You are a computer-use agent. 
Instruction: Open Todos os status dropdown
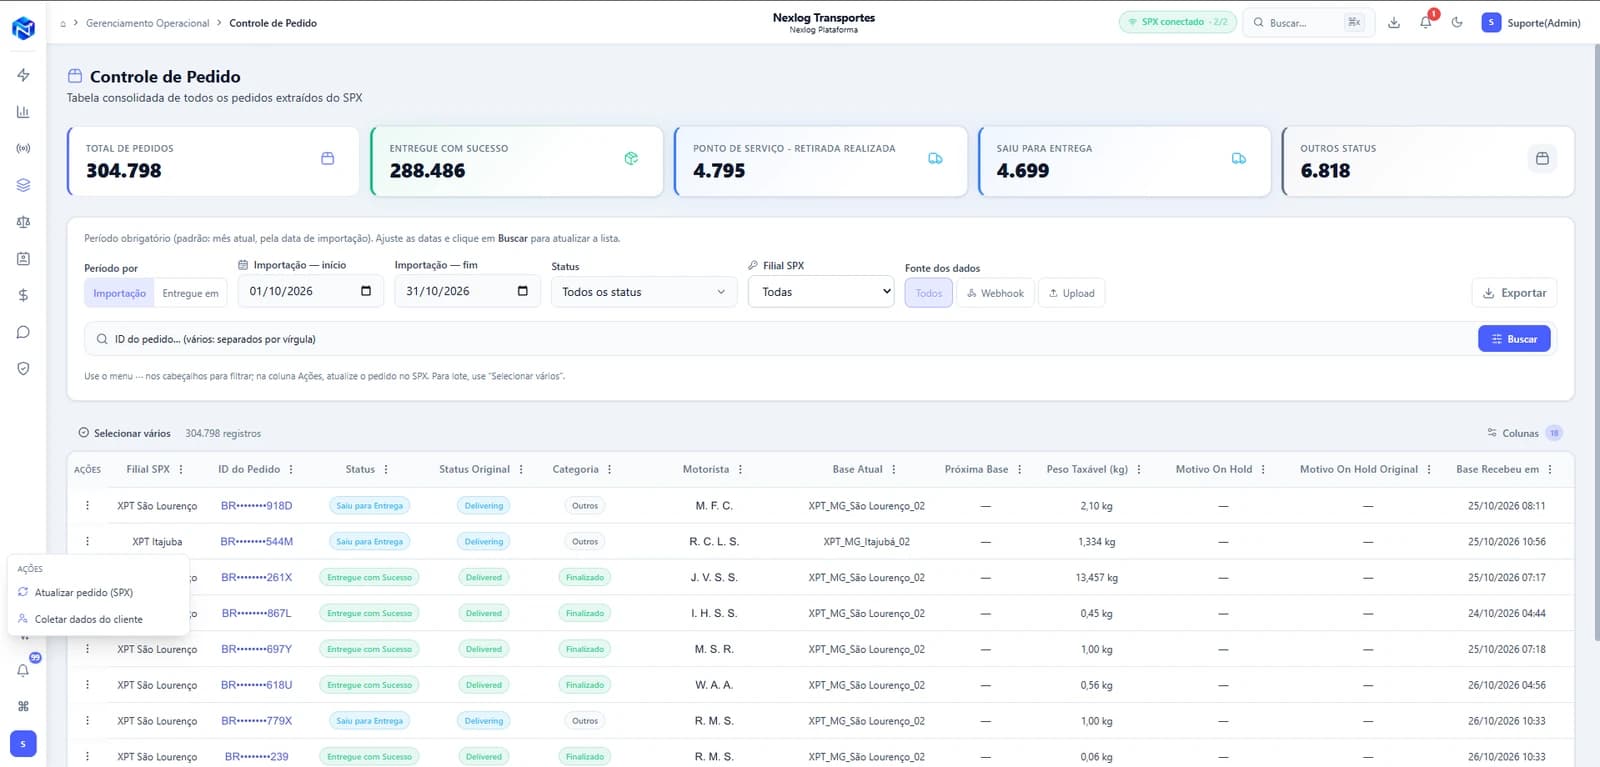644,292
